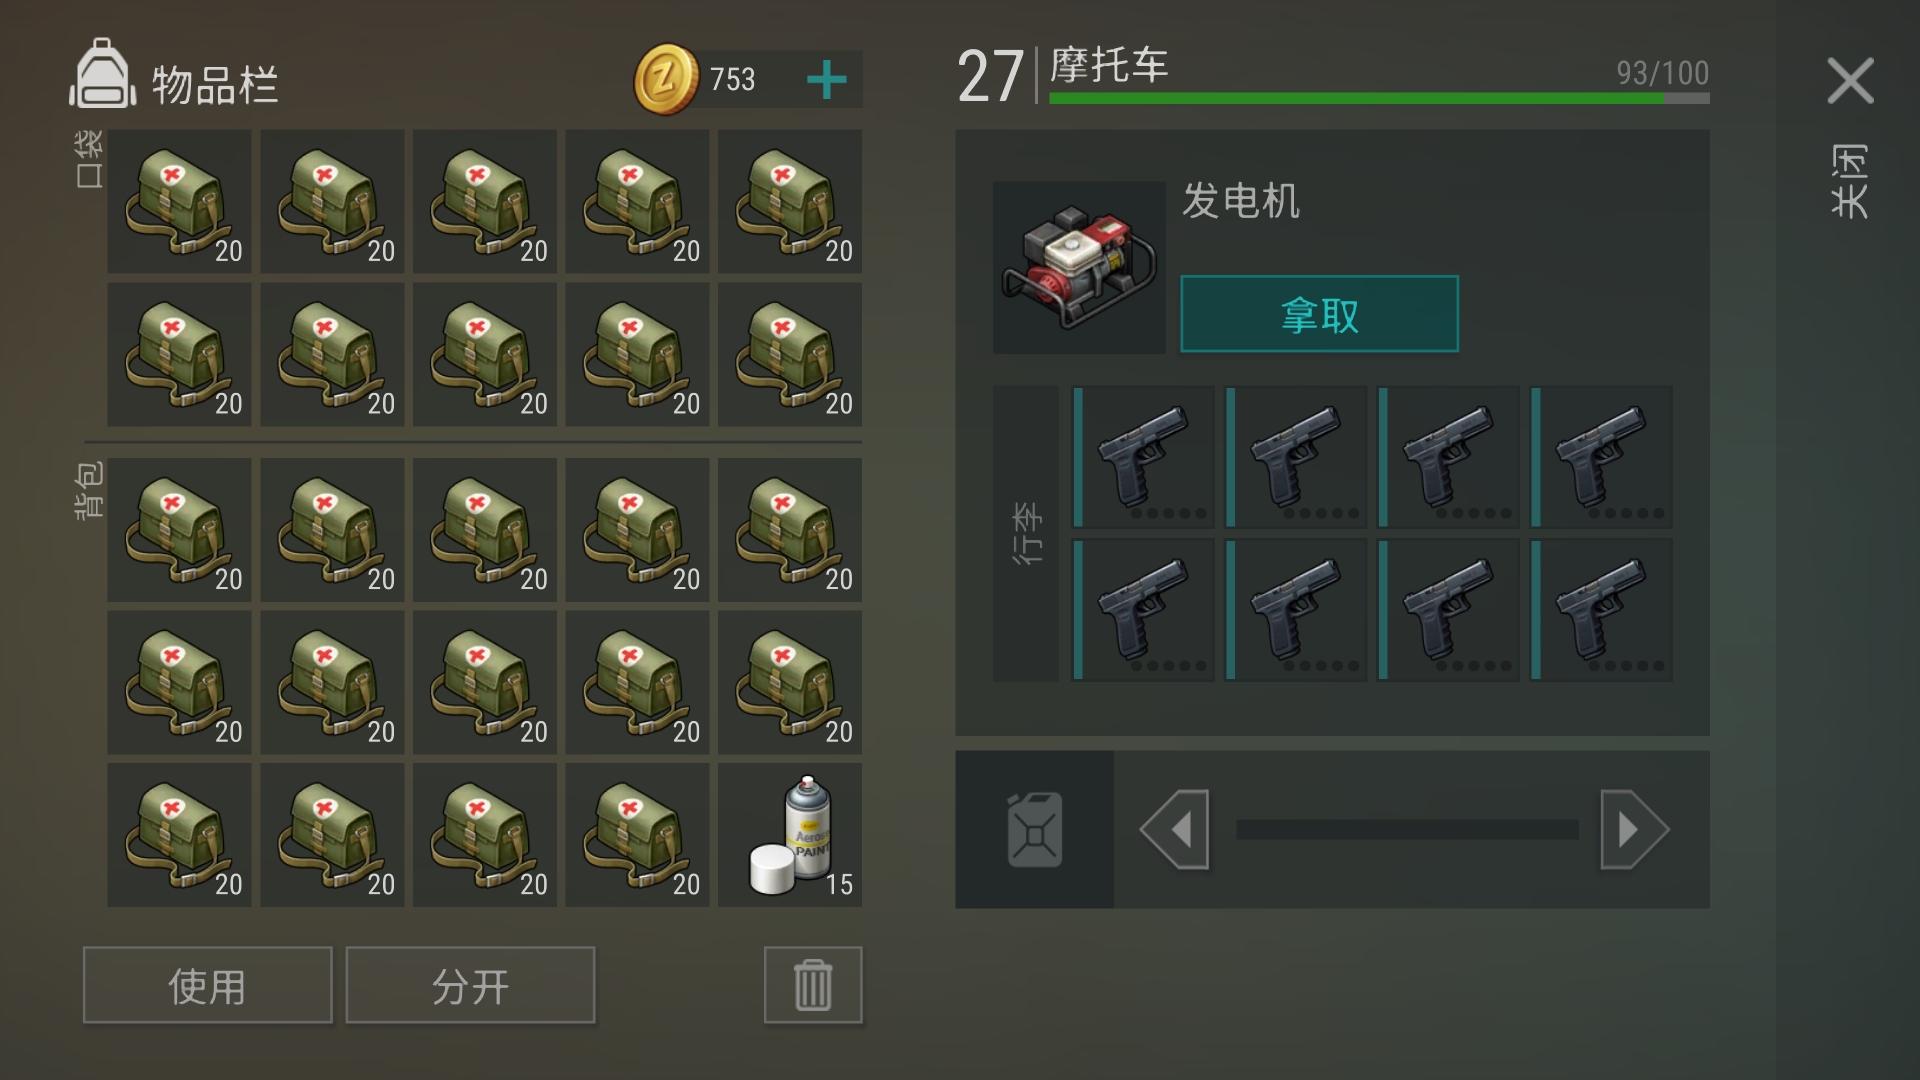Click the fuel amount slider bar
The height and width of the screenshot is (1080, 1920).
1406,829
